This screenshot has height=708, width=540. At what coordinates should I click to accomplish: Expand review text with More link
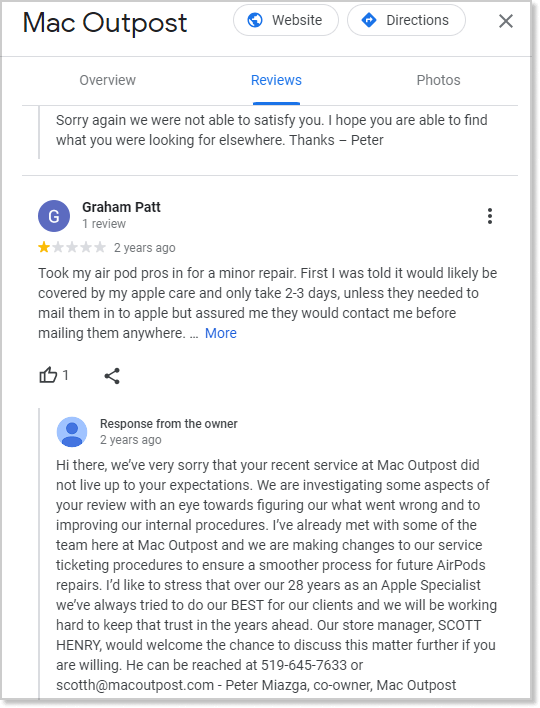pyautogui.click(x=221, y=333)
